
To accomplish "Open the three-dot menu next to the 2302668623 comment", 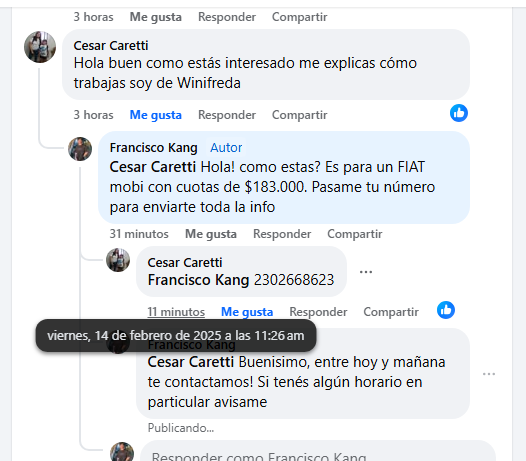I will coord(366,271).
